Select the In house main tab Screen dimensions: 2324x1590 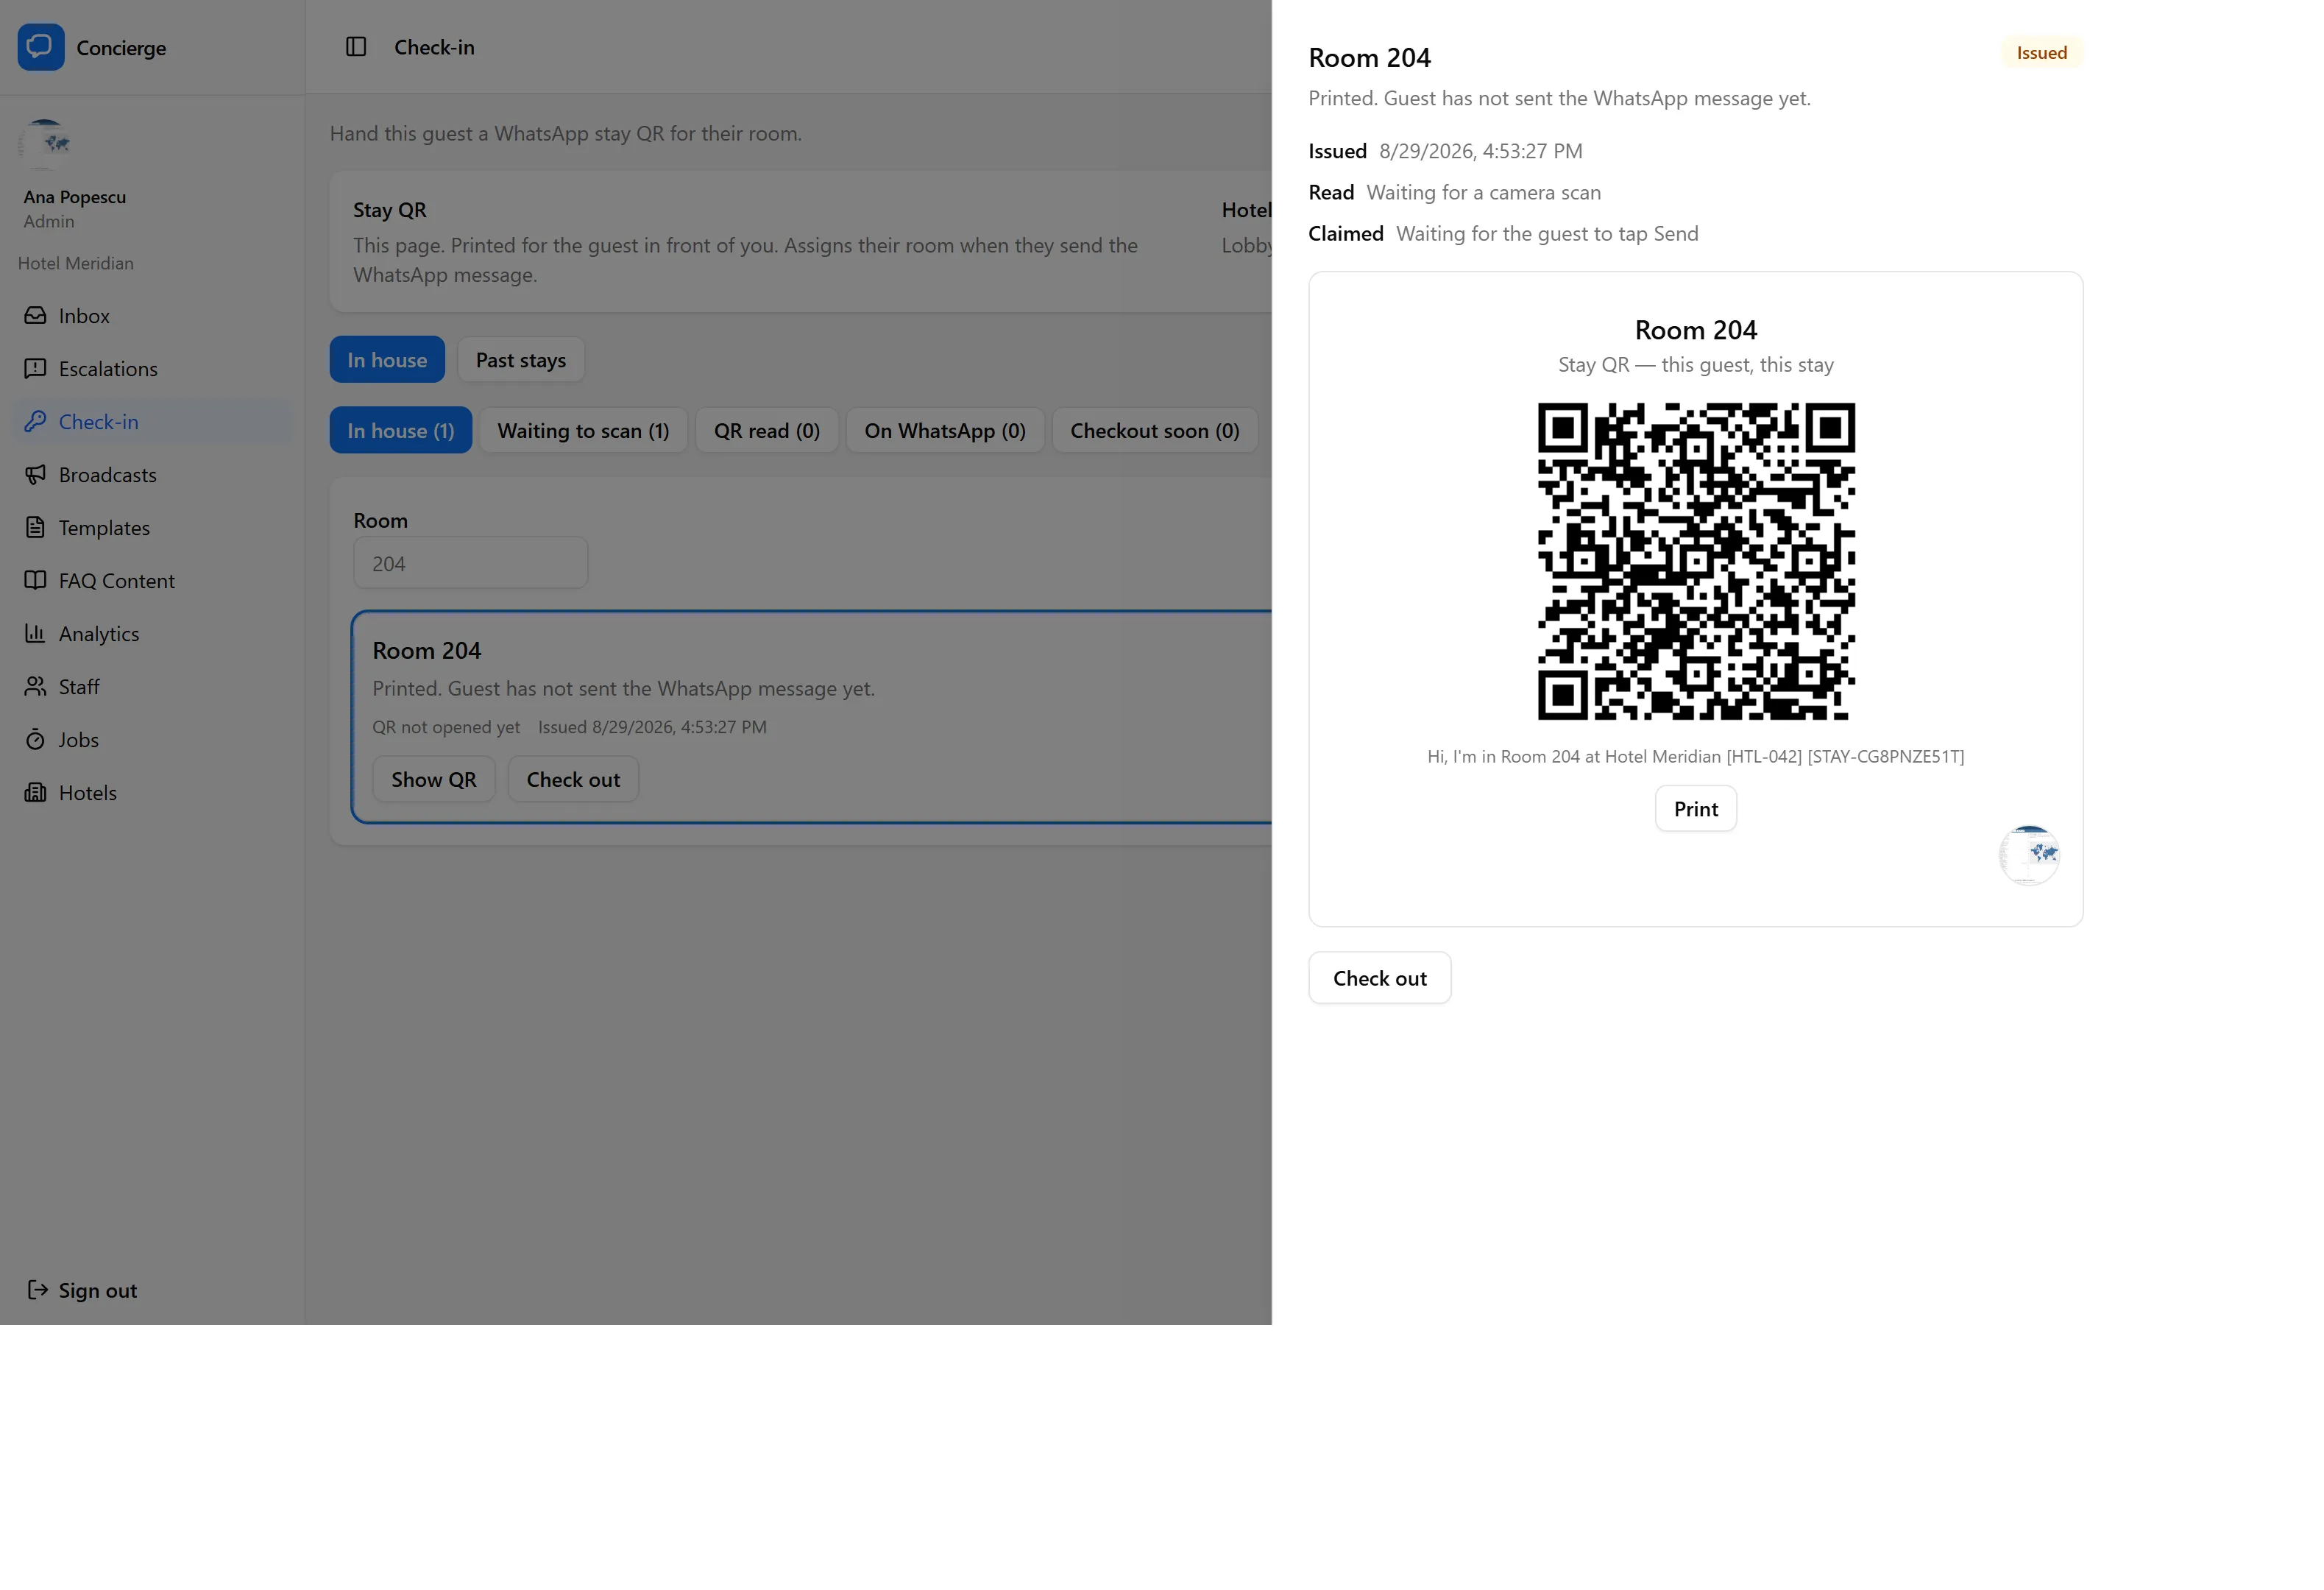[x=387, y=359]
